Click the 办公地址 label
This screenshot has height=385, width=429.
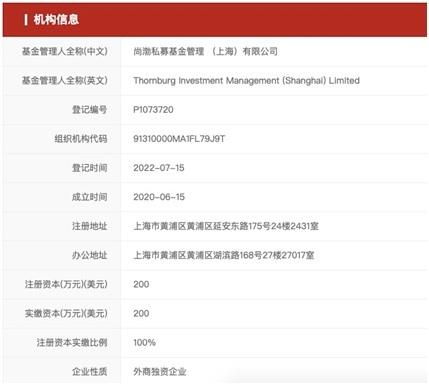click(90, 255)
